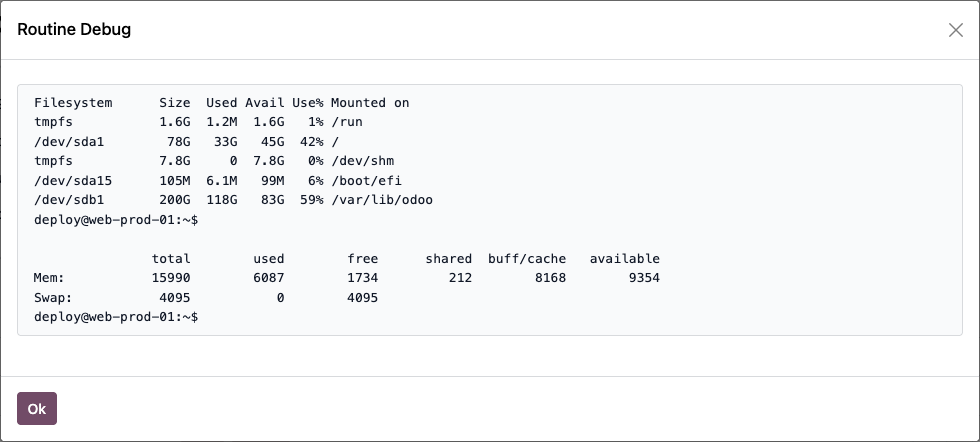Click the '83G' available value
This screenshot has width=980, height=442.
(272, 200)
